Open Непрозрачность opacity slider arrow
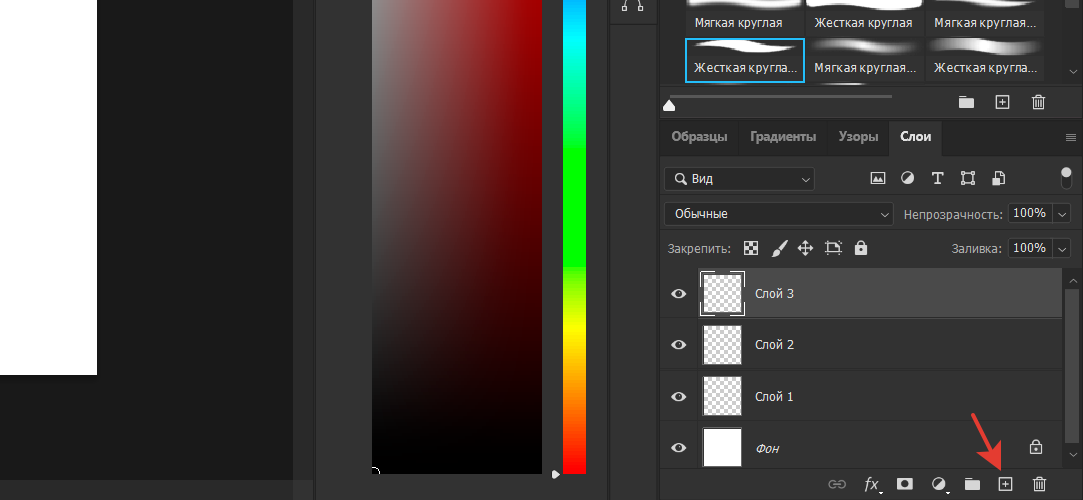 tap(1062, 213)
